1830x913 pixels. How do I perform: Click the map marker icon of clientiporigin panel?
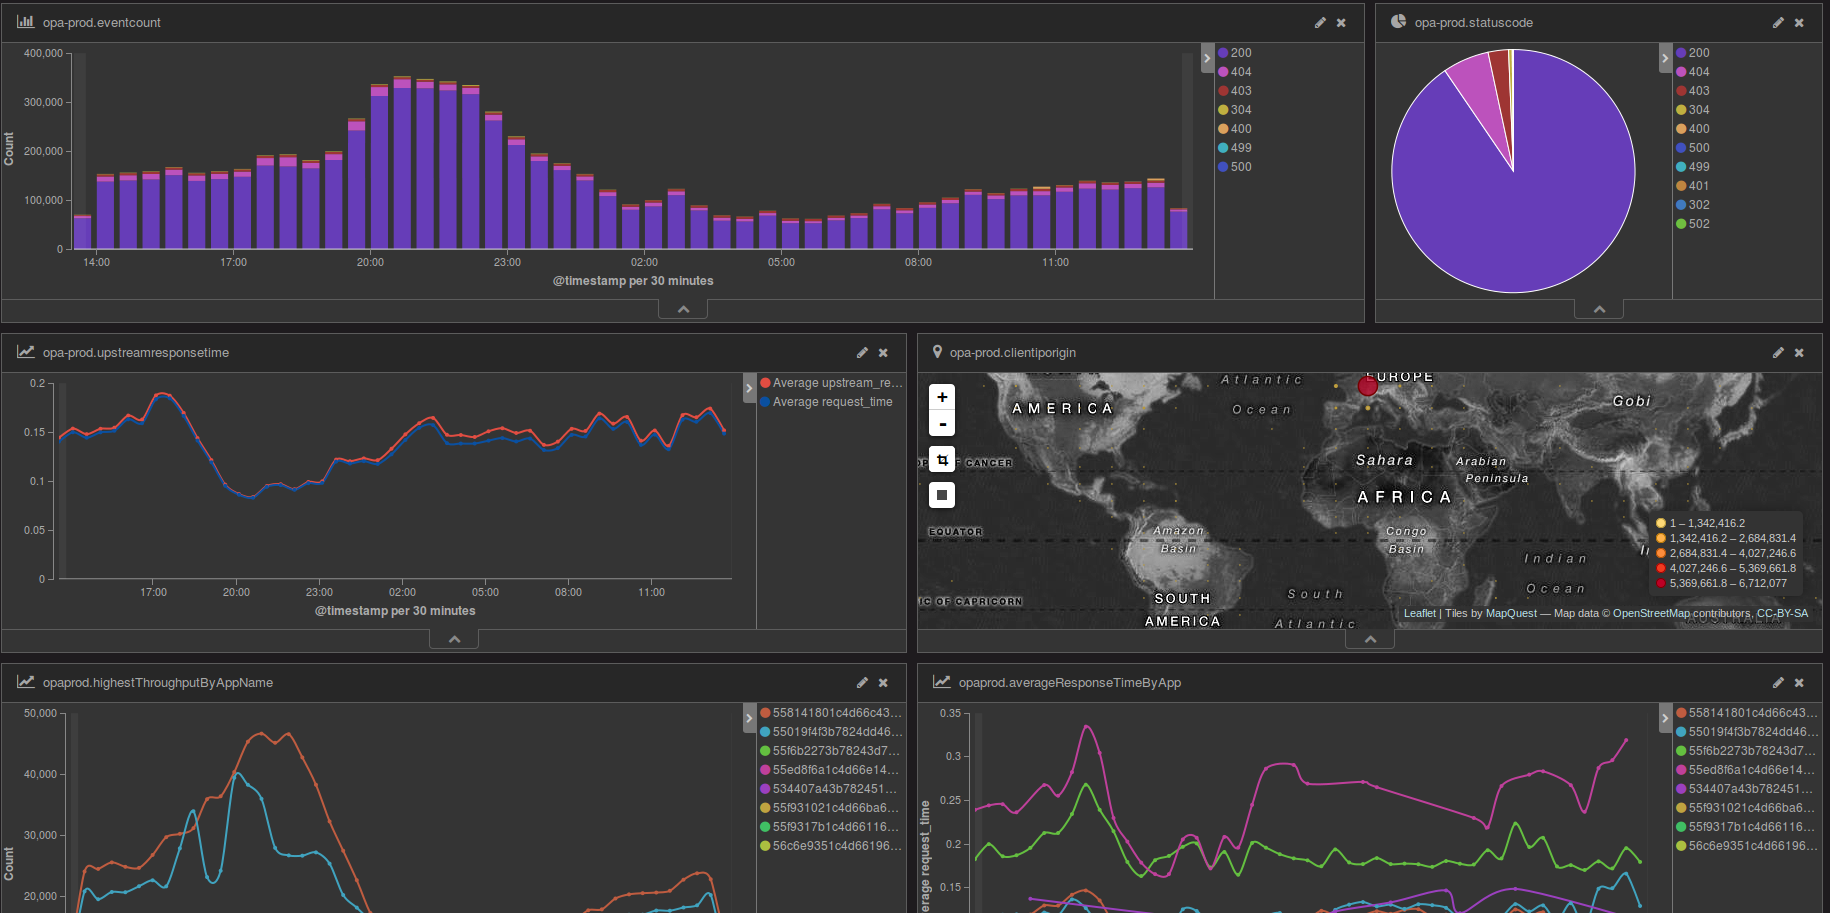coord(937,352)
